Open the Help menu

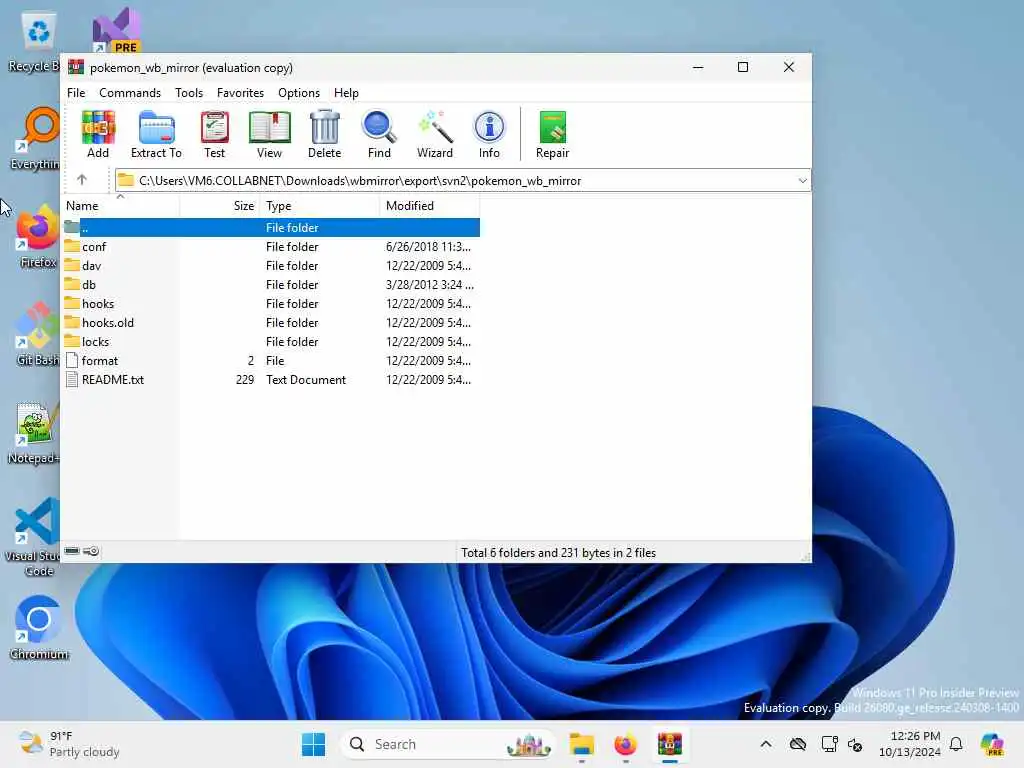[346, 93]
